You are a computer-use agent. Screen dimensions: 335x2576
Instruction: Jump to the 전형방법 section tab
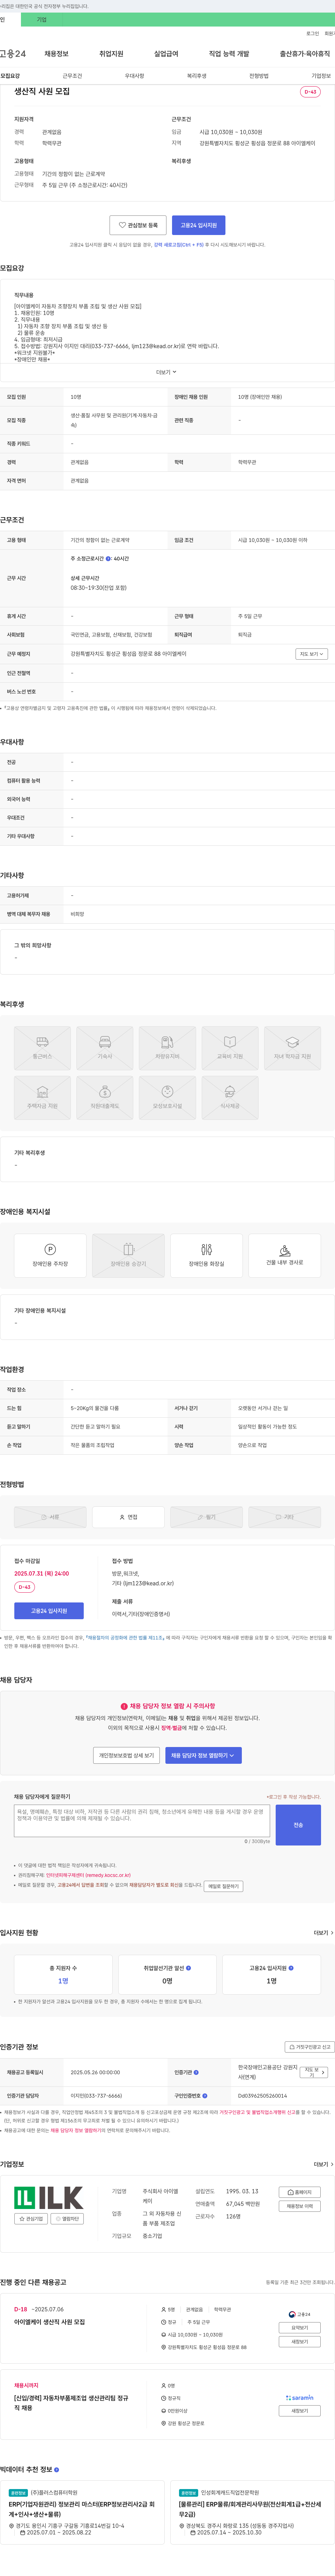(259, 76)
